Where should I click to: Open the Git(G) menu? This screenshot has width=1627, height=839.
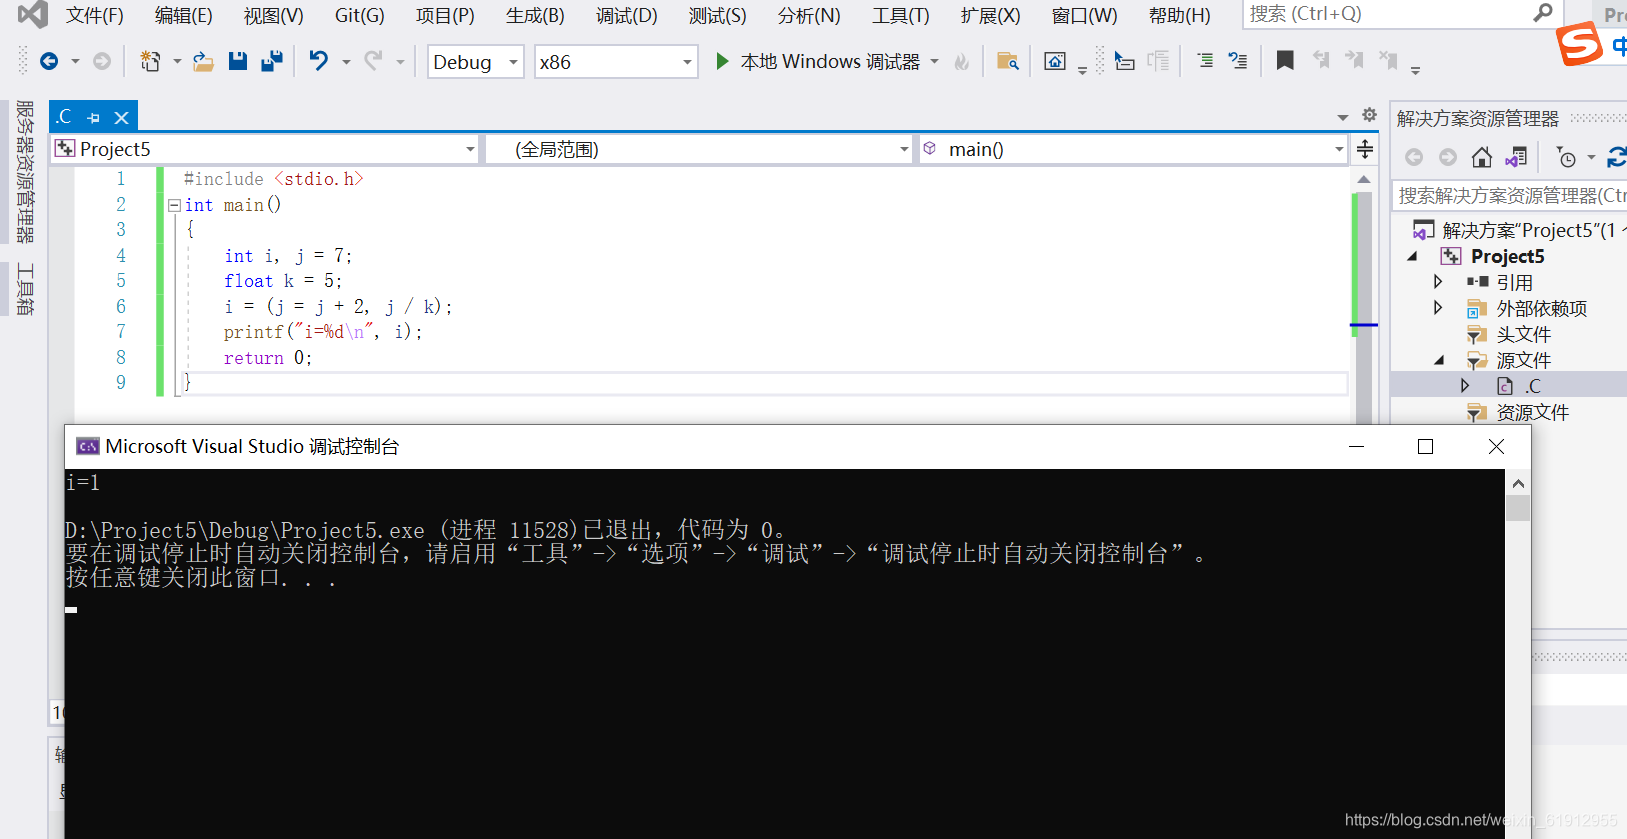pyautogui.click(x=360, y=15)
